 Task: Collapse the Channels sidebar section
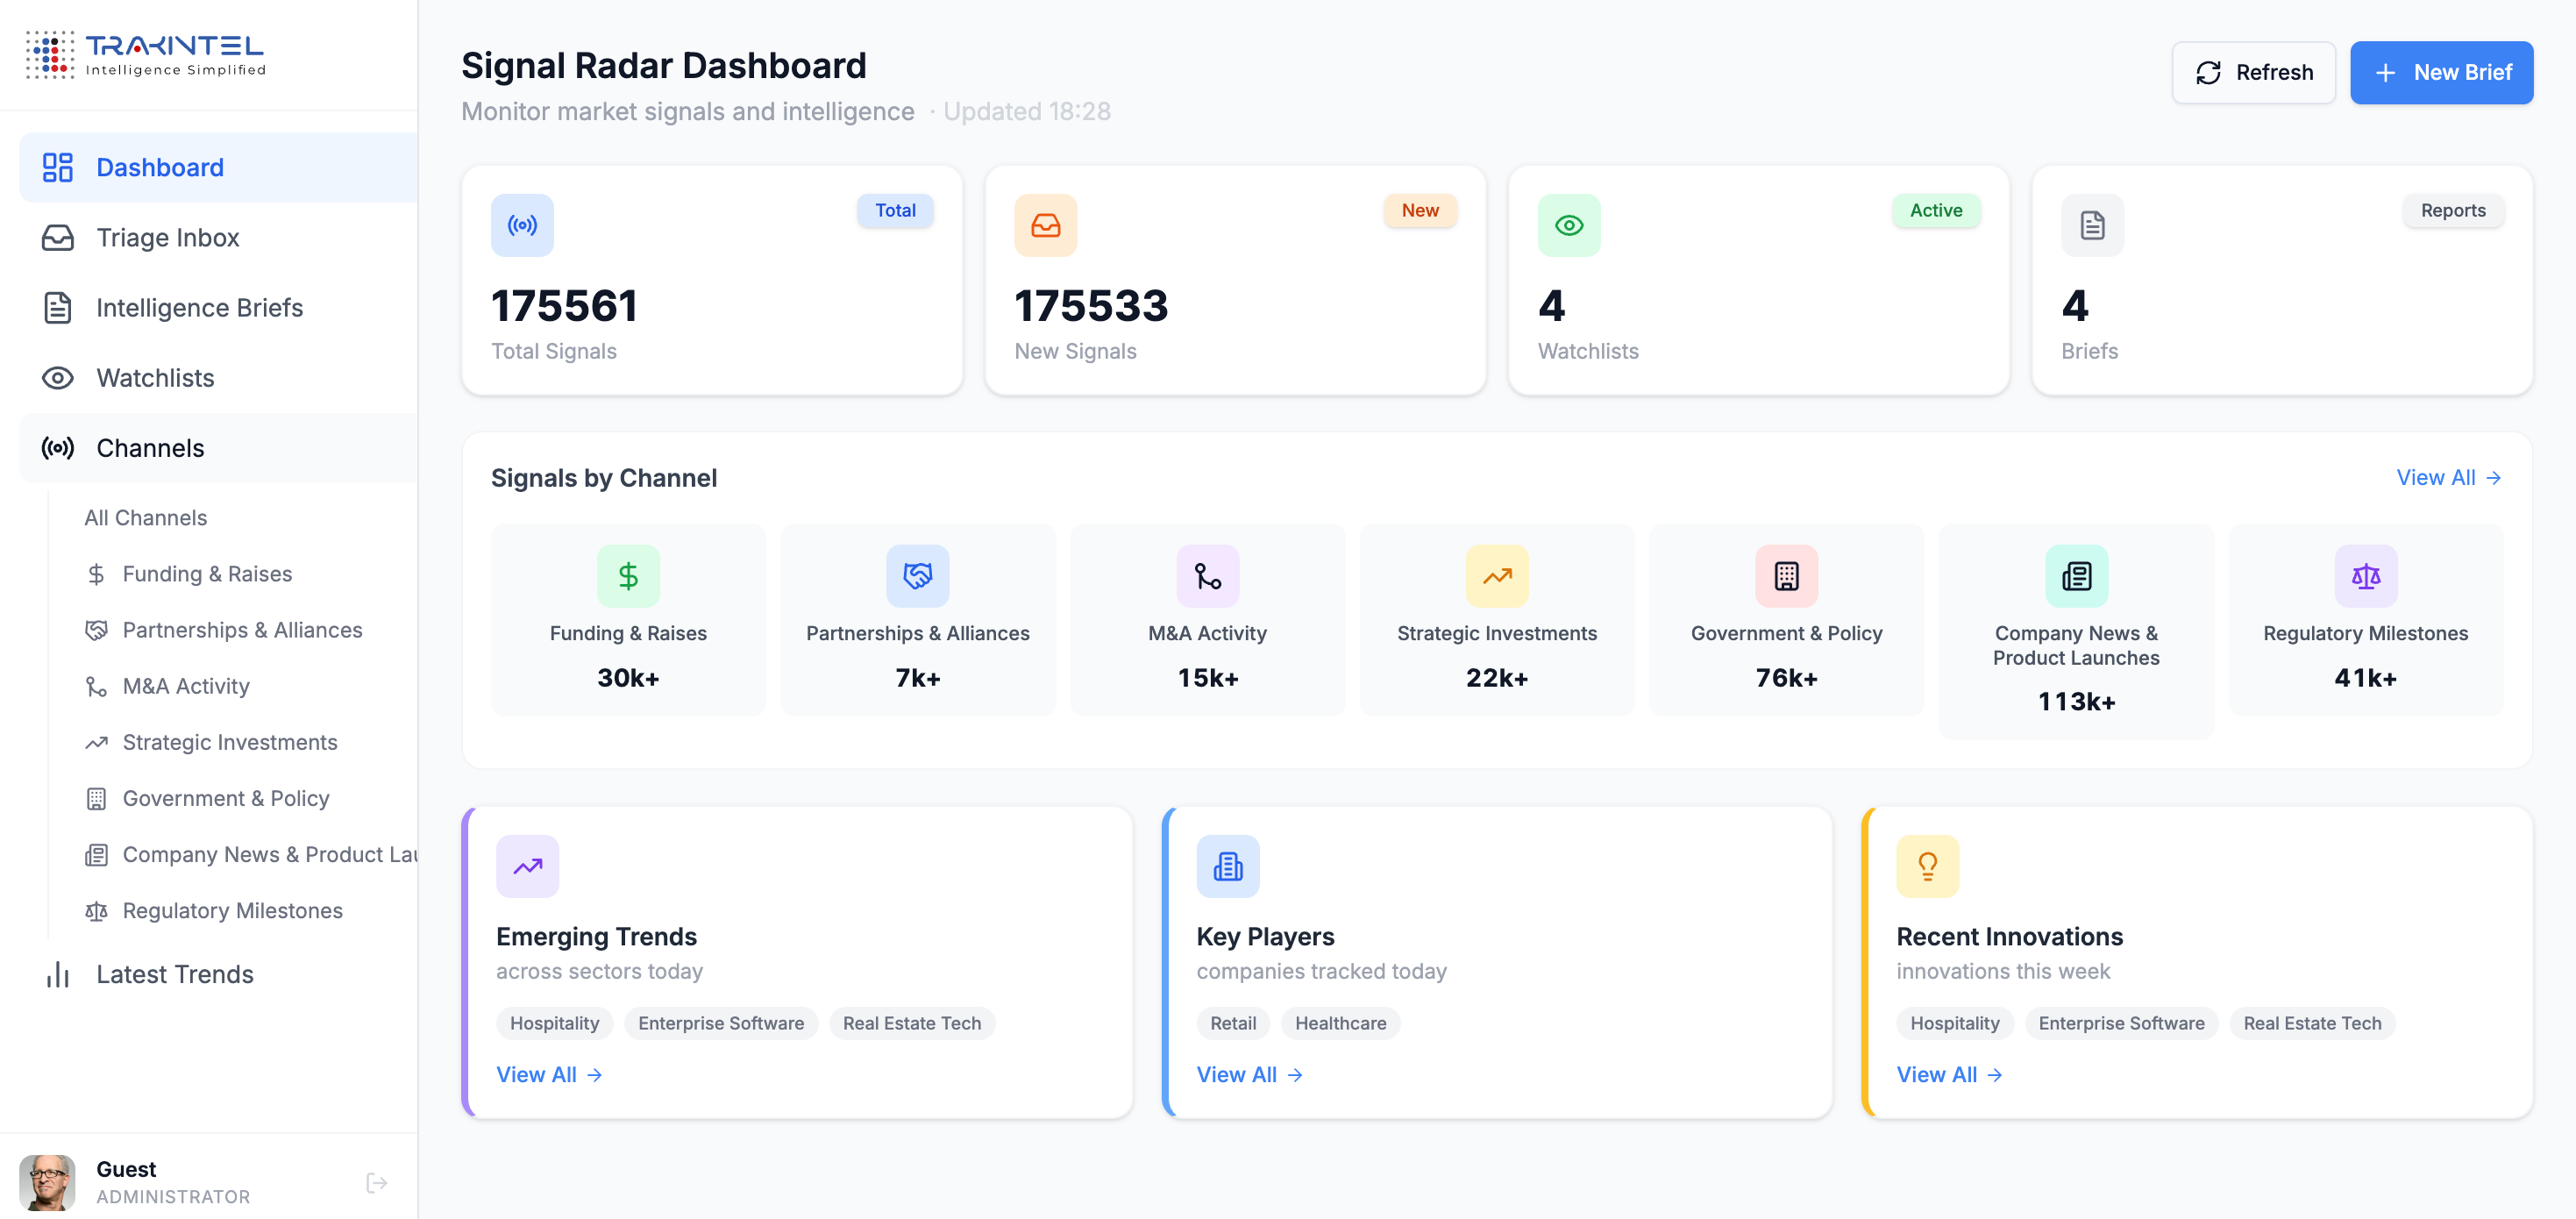(x=150, y=448)
